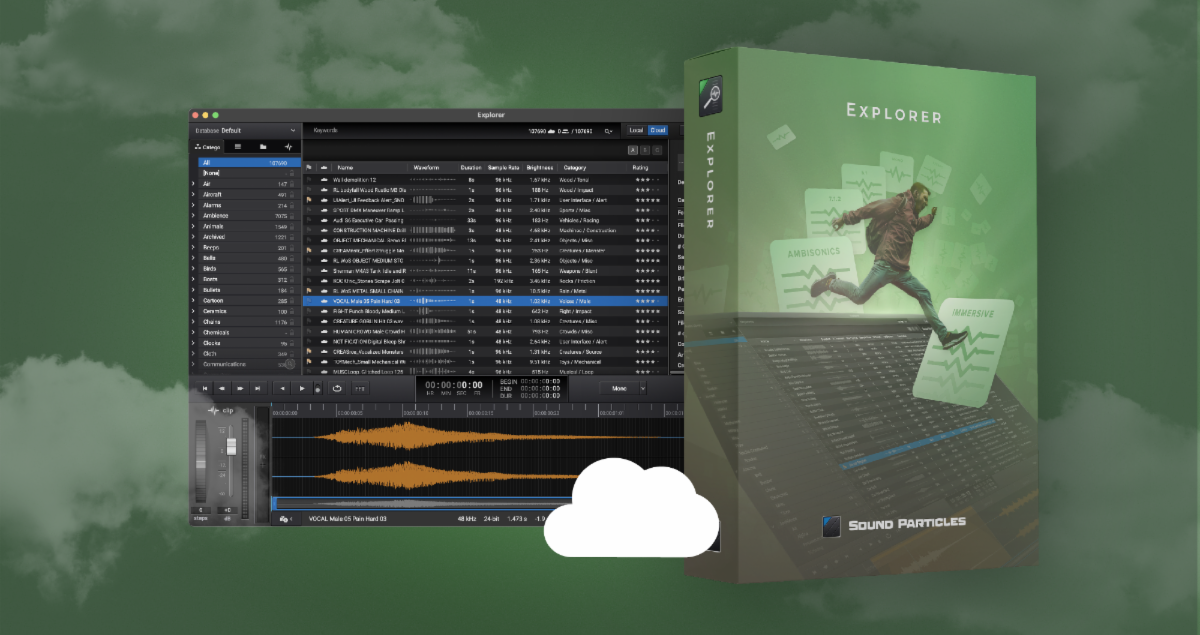Go to end transport button
The height and width of the screenshot is (635, 1200).
click(257, 388)
